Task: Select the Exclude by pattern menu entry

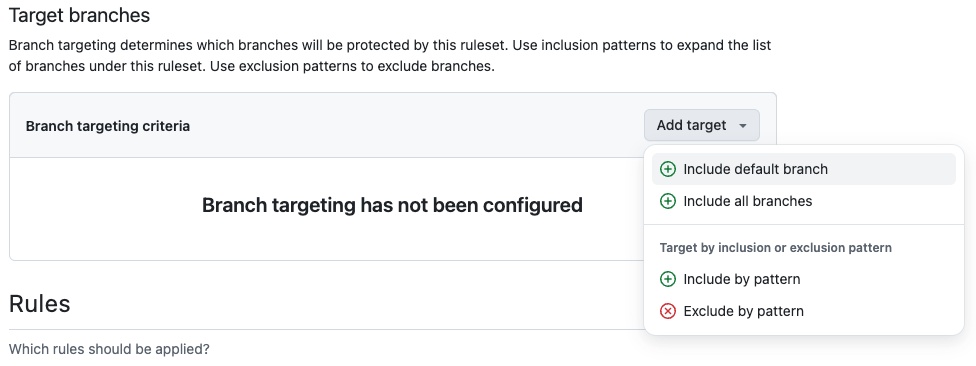Action: 804,311
